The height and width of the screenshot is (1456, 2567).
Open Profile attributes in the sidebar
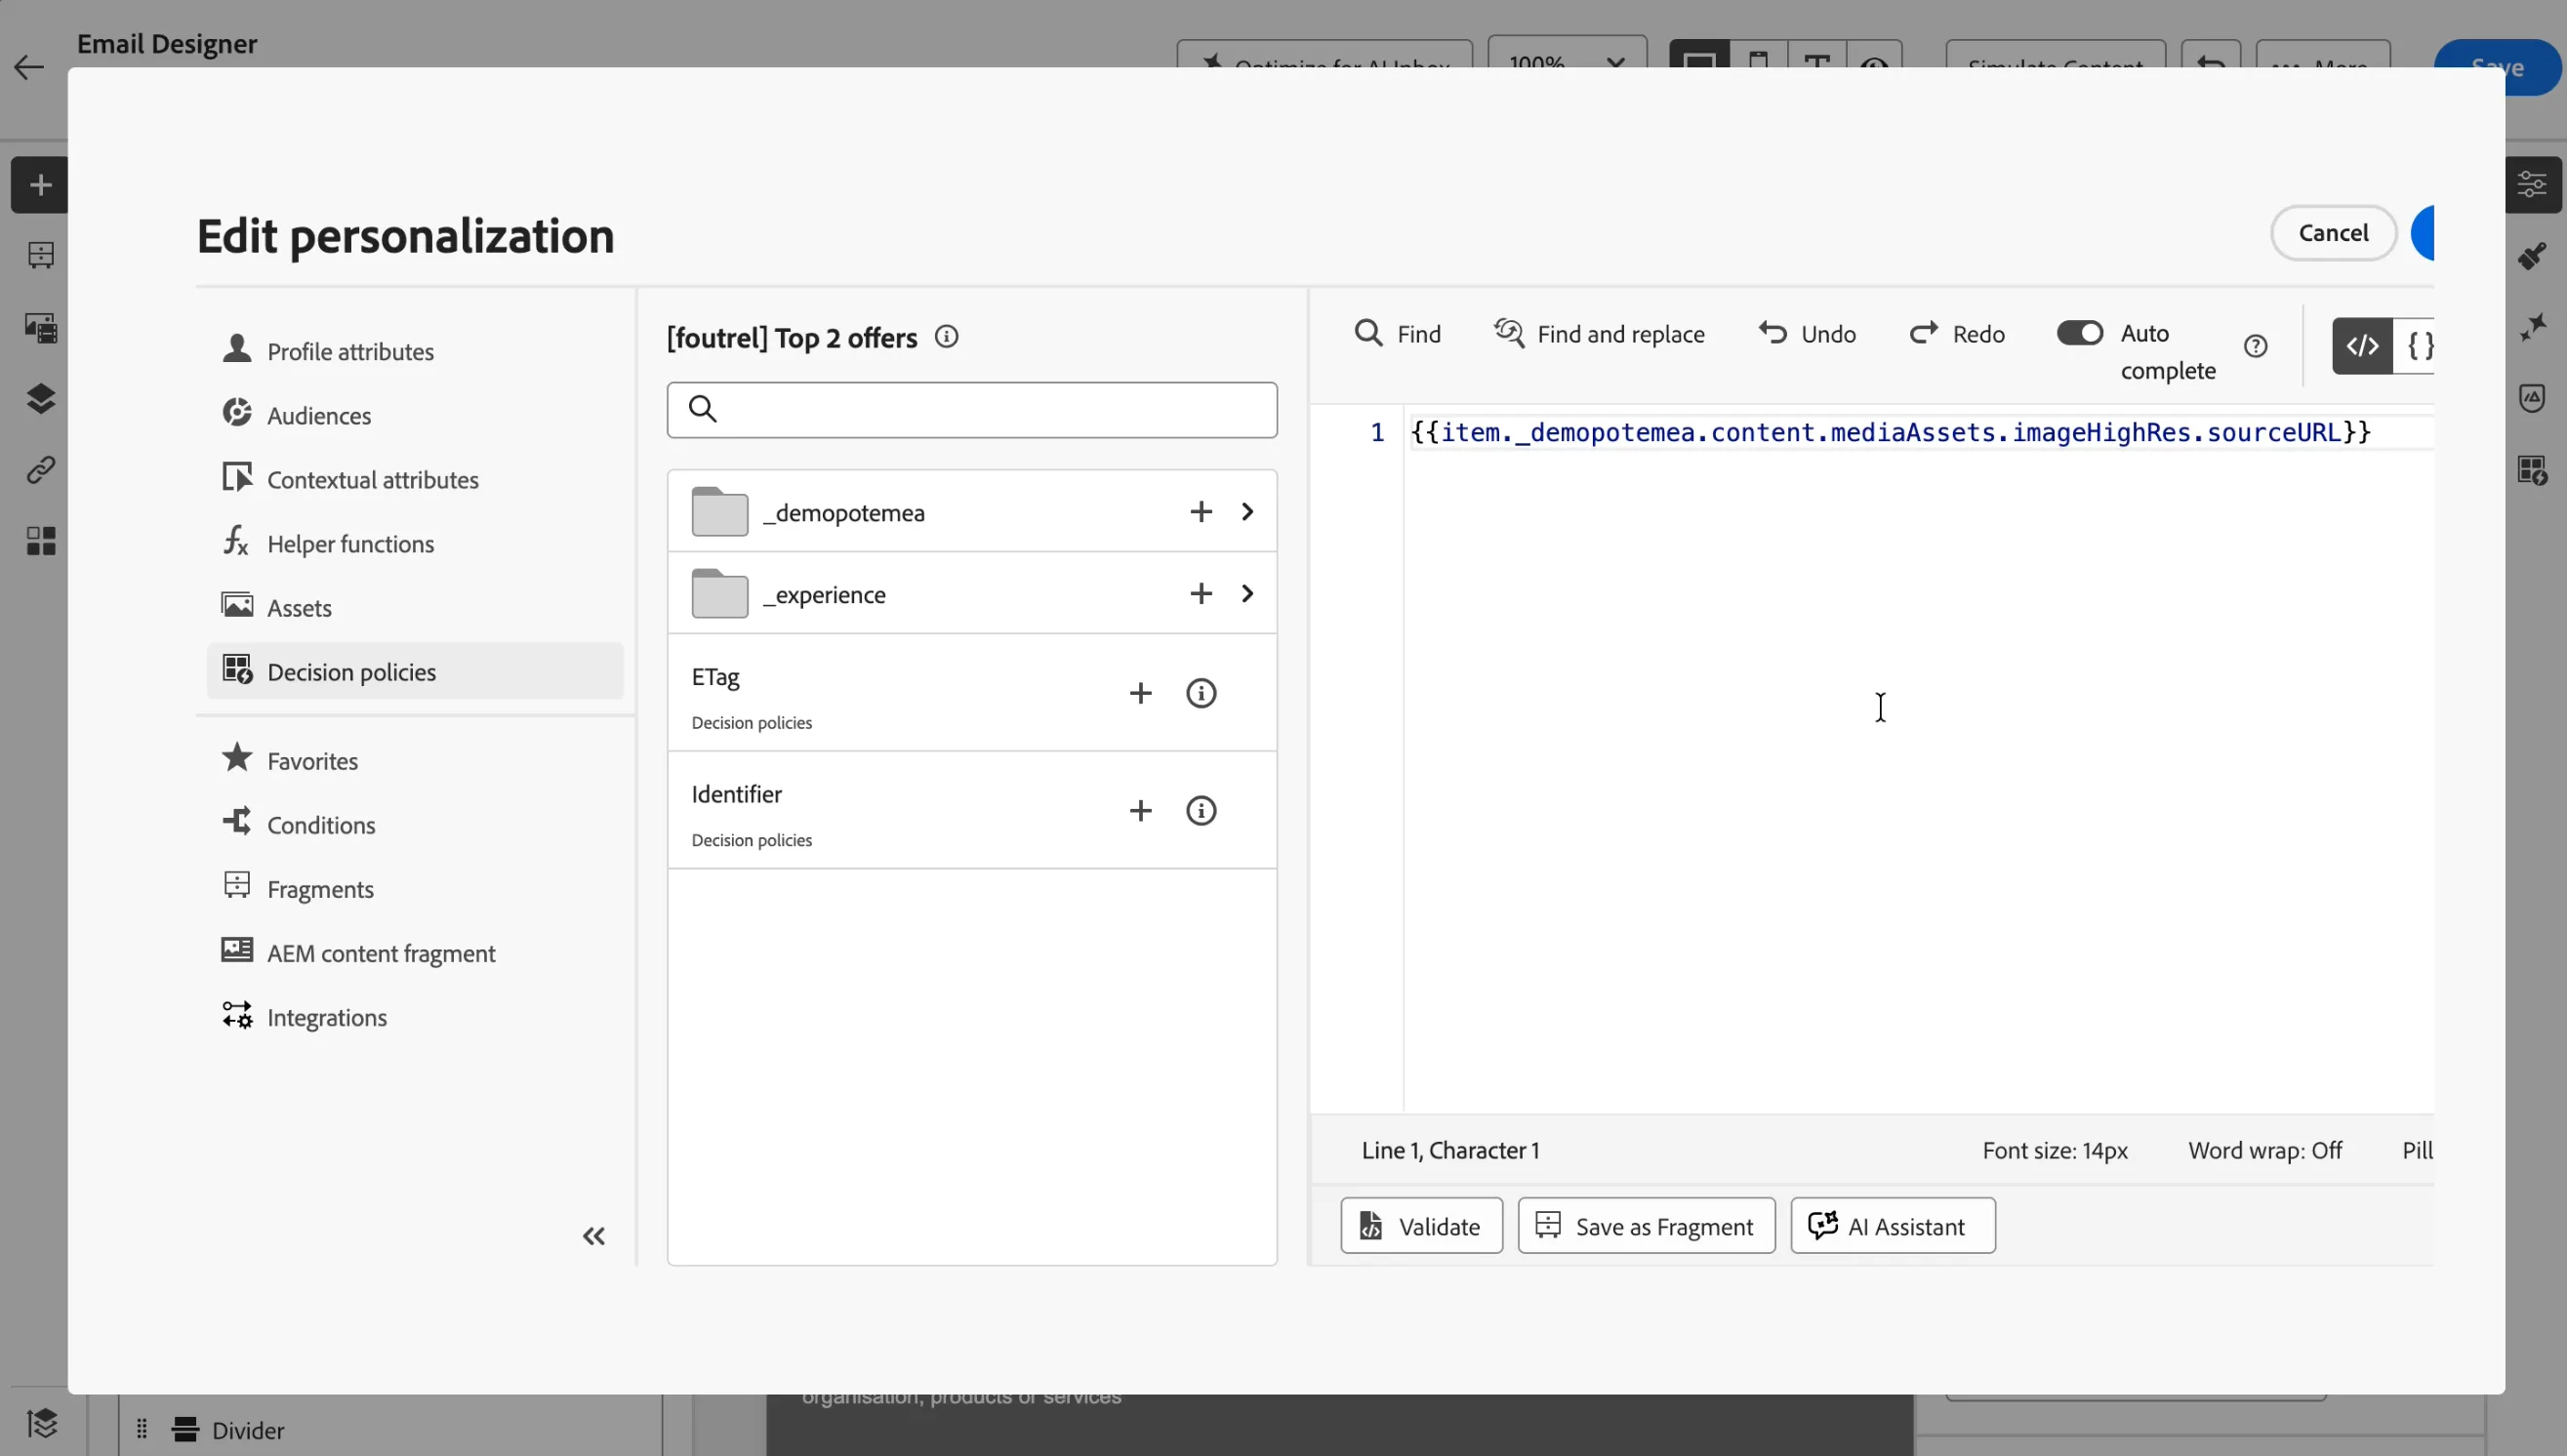414,351
